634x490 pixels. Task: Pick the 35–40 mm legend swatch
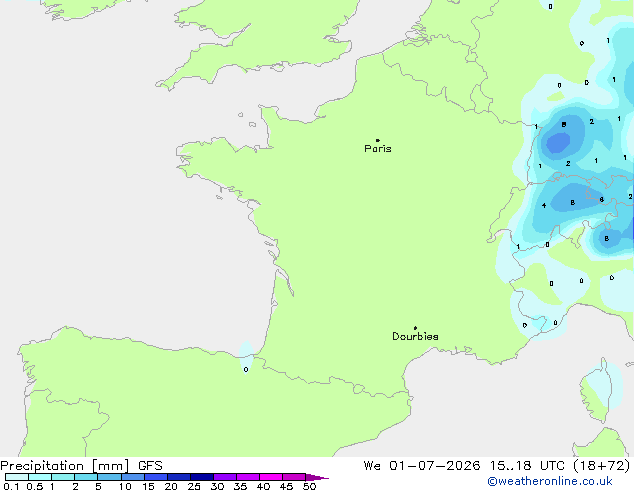(248, 477)
